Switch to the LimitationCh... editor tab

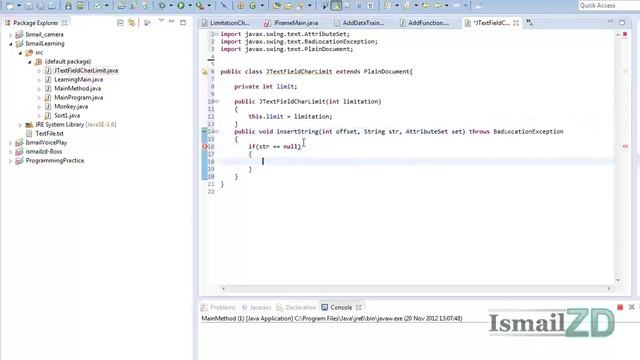226,23
